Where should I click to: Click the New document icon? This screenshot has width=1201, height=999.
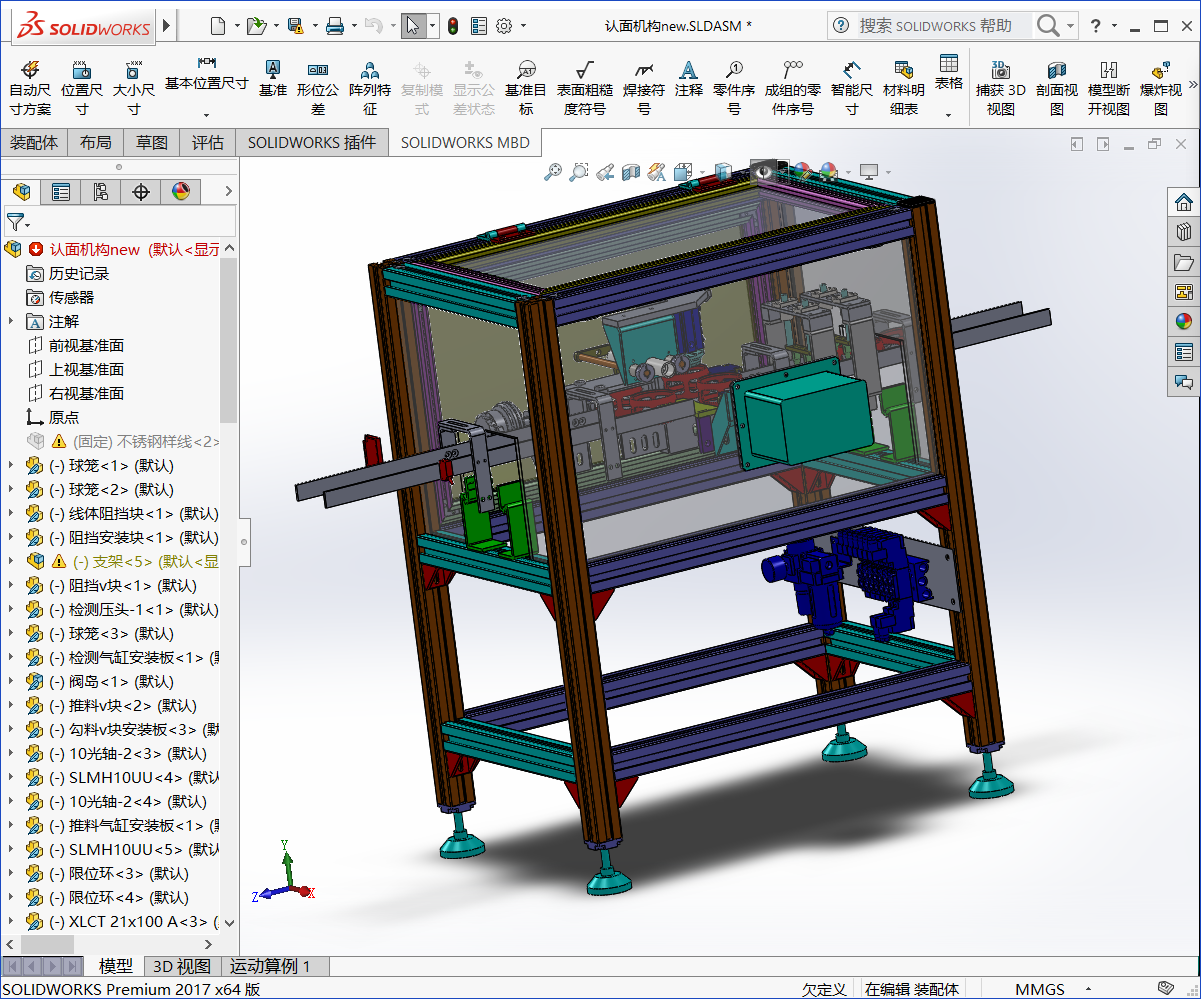[218, 25]
